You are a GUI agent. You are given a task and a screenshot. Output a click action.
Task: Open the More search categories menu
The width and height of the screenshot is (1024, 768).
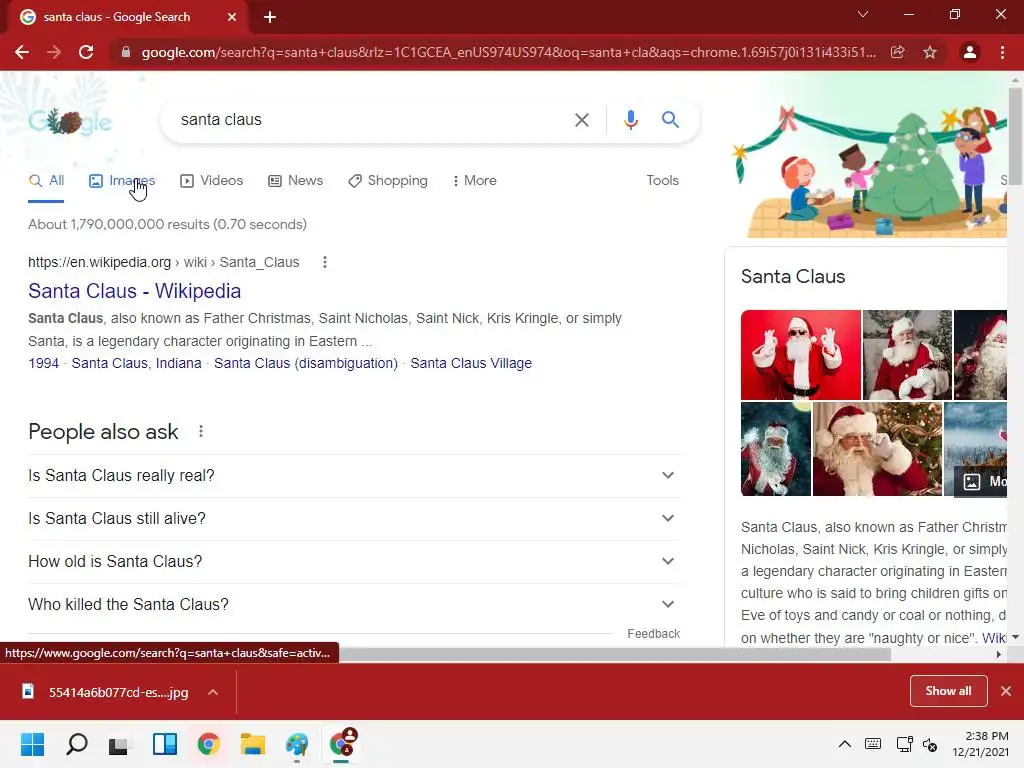coord(475,181)
